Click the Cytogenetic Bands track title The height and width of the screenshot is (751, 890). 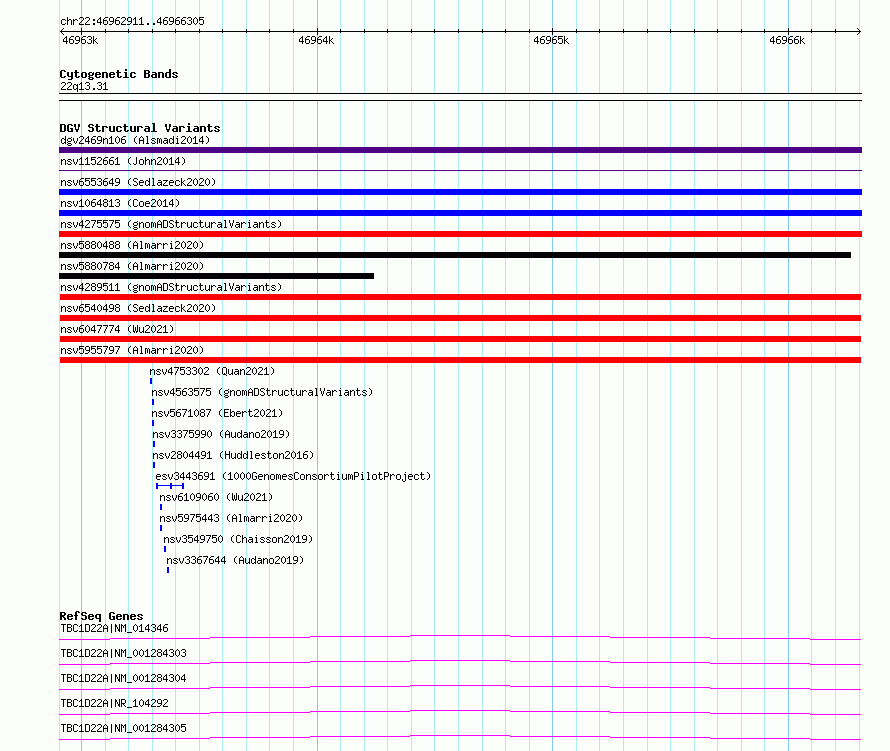click(119, 74)
